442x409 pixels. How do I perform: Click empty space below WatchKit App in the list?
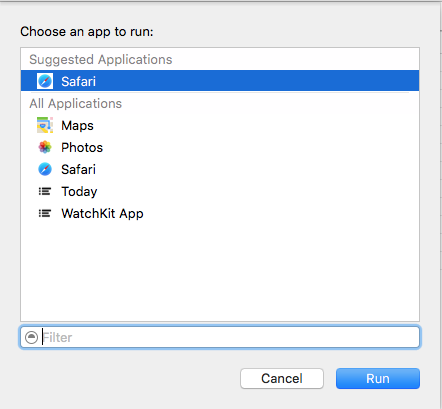pos(220,270)
